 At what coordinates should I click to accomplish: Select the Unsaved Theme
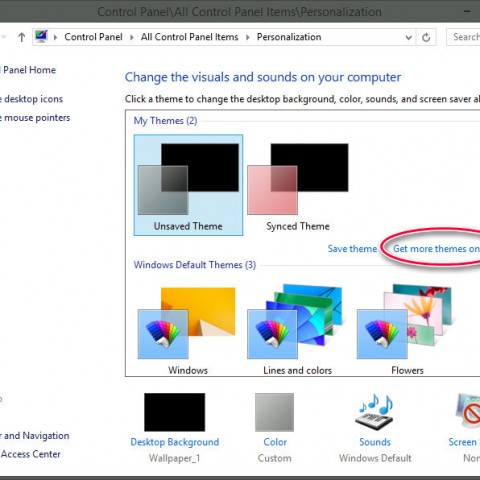pos(188,185)
